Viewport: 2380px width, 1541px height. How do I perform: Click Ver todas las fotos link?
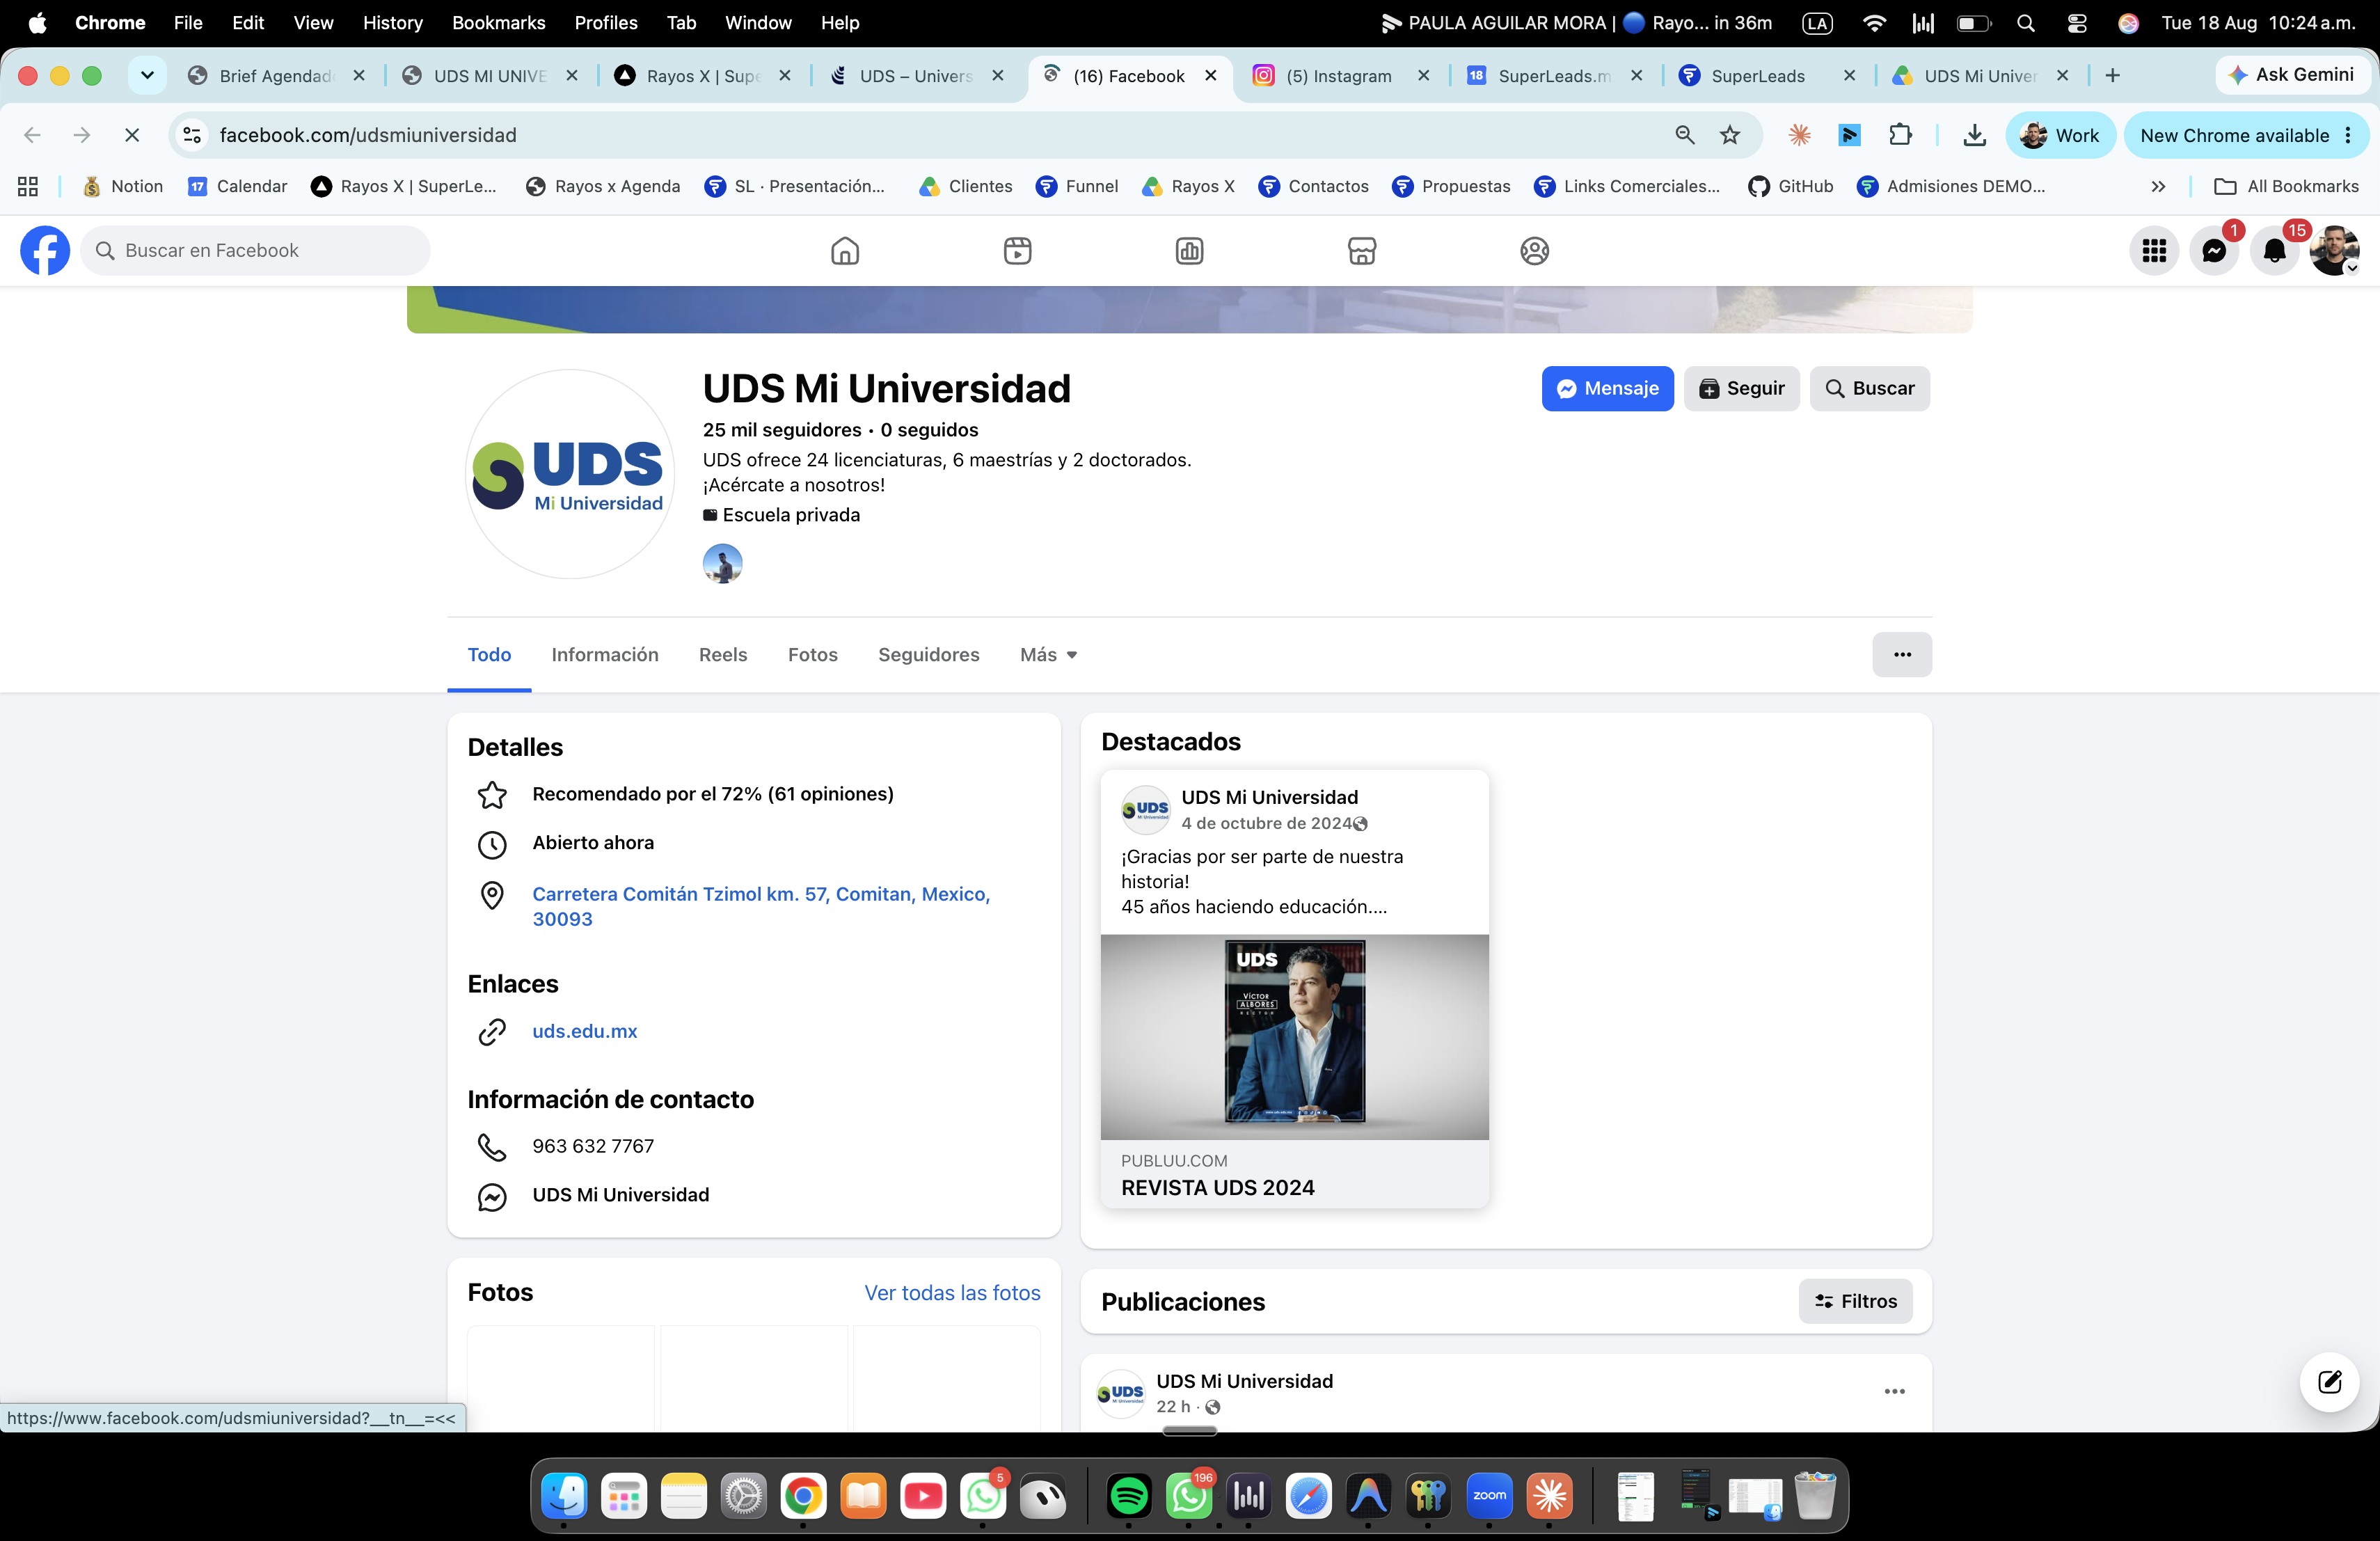click(x=952, y=1293)
